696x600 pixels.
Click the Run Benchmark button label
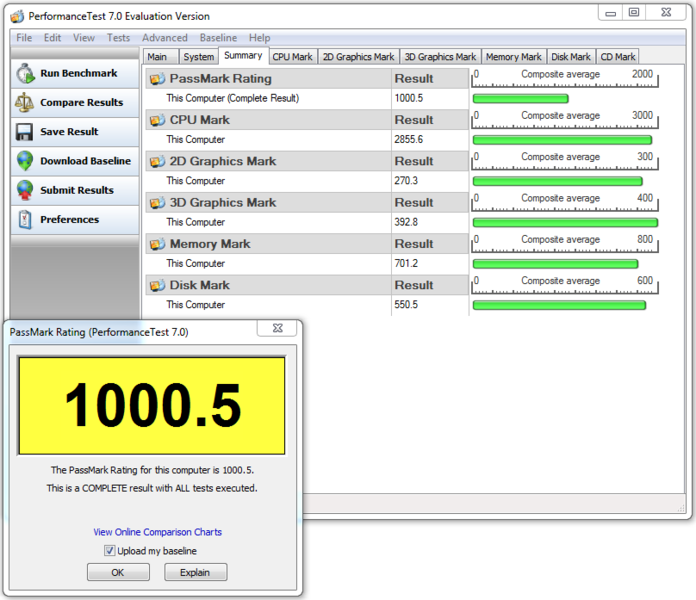coord(79,73)
